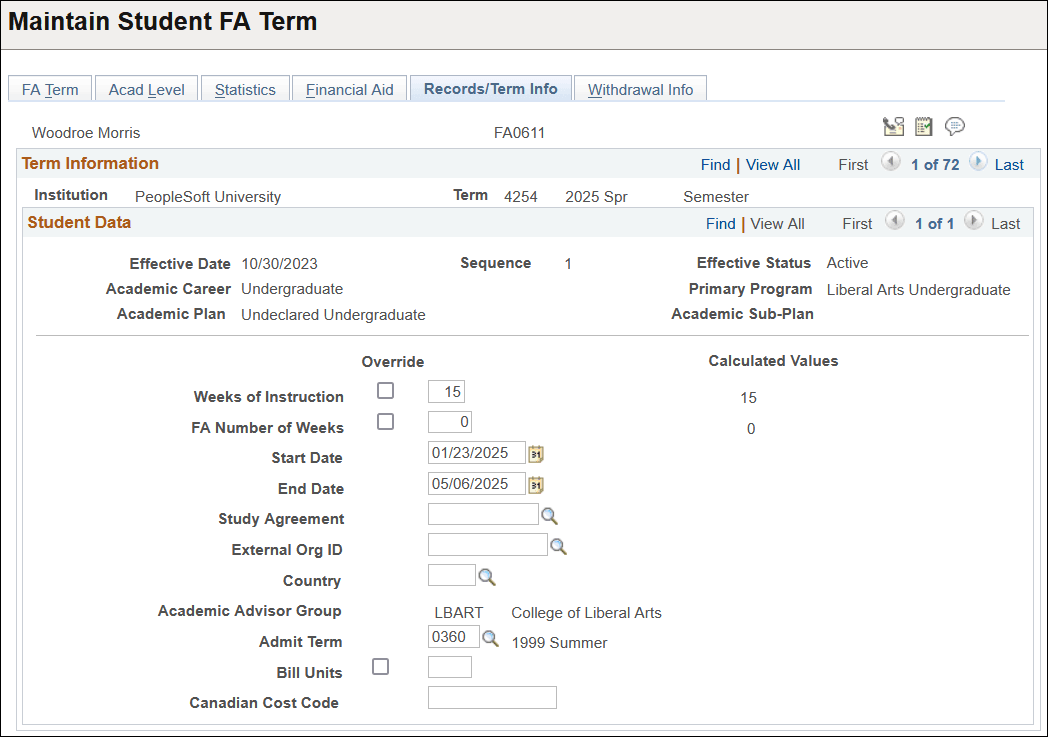Open the Admit Term lookup magnifier
This screenshot has height=737, width=1048.
490,637
